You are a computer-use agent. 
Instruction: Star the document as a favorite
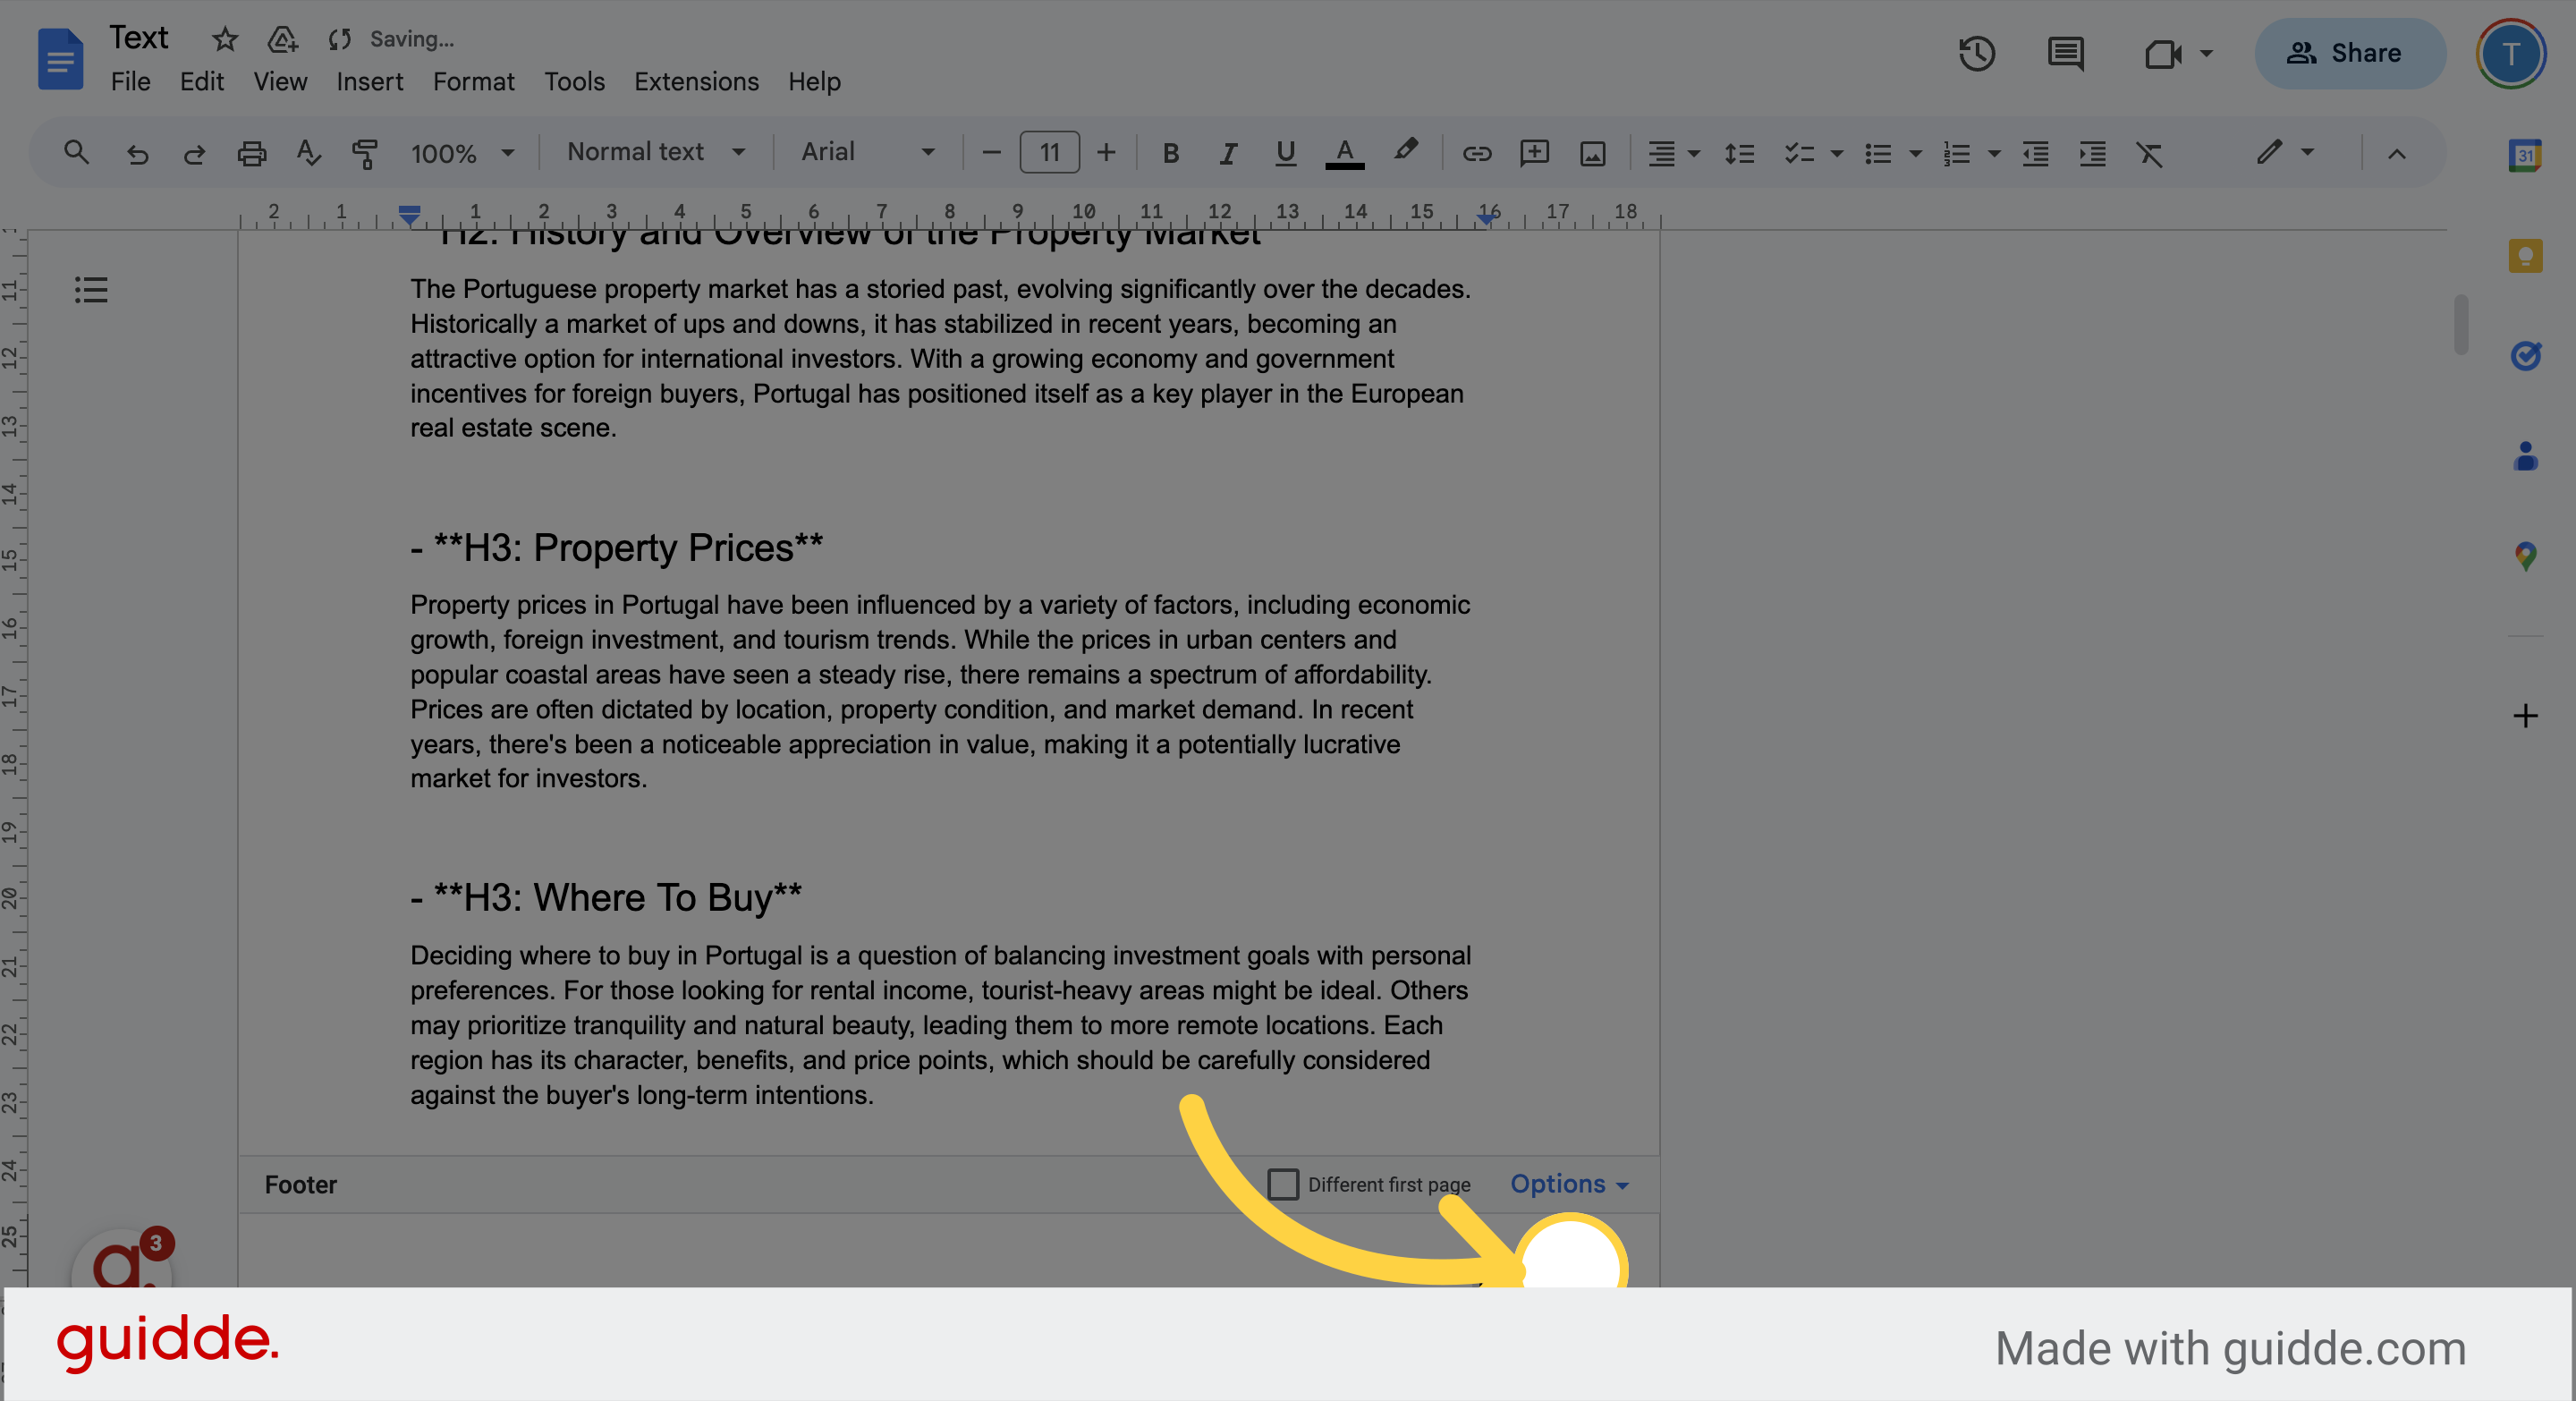[x=224, y=39]
